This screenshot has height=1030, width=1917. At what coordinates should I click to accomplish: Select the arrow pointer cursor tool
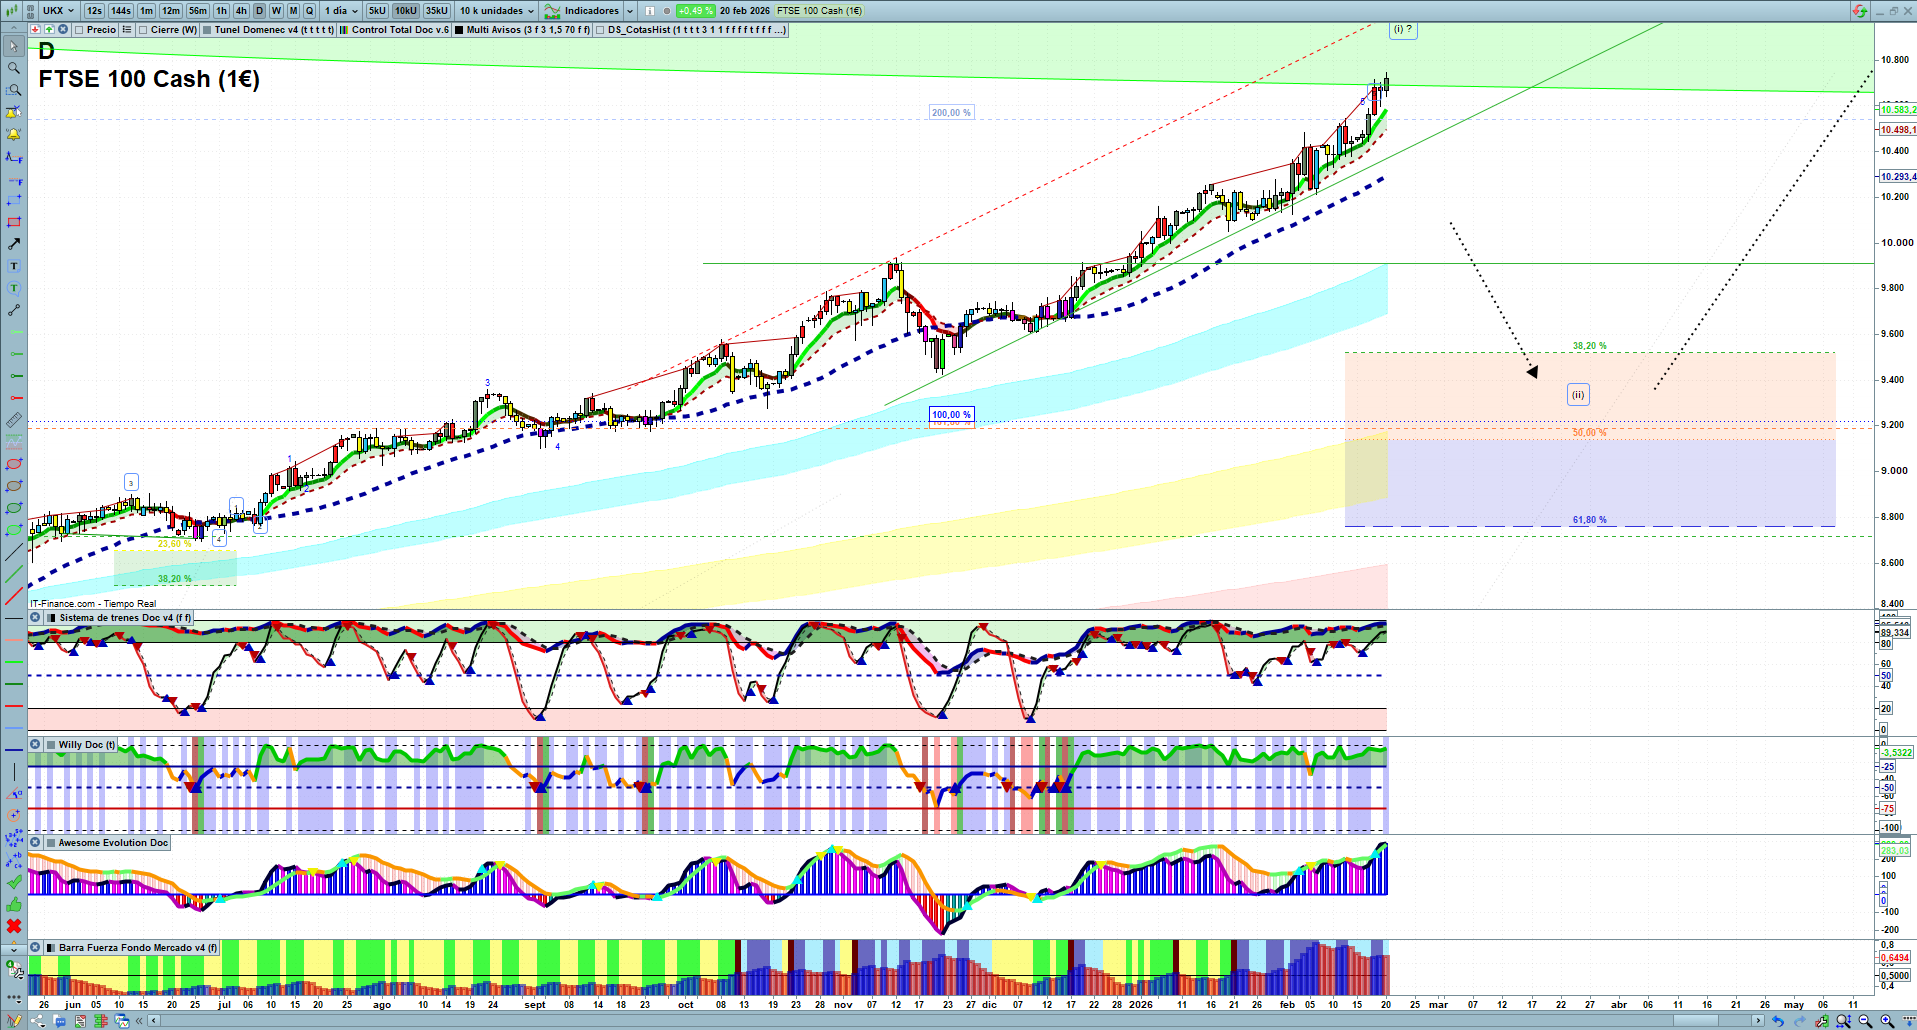coord(14,46)
